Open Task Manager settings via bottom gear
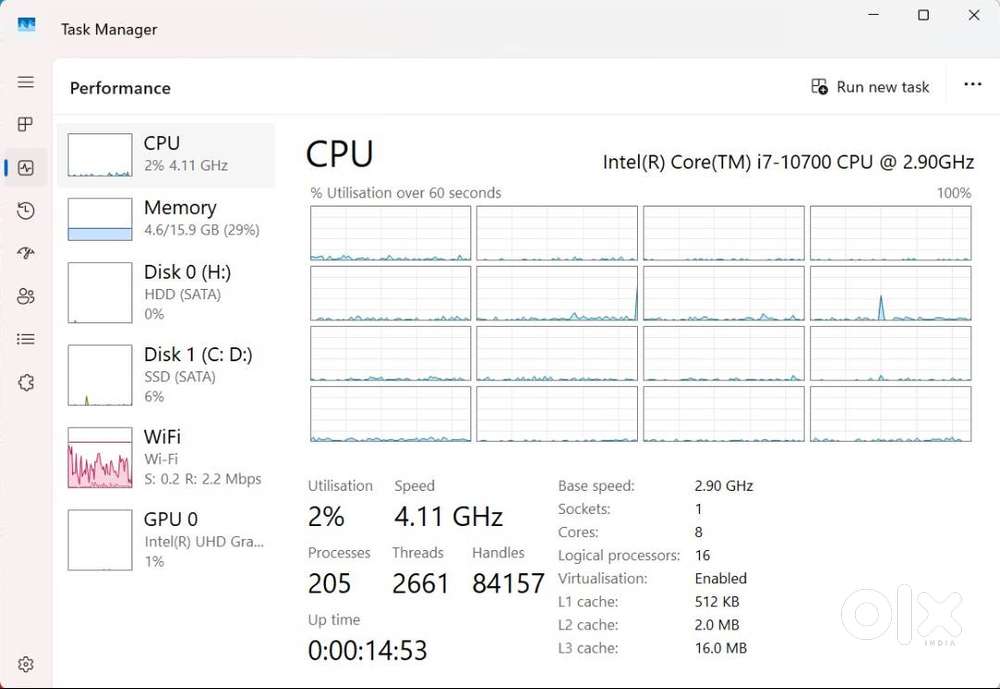1000x689 pixels. [26, 663]
